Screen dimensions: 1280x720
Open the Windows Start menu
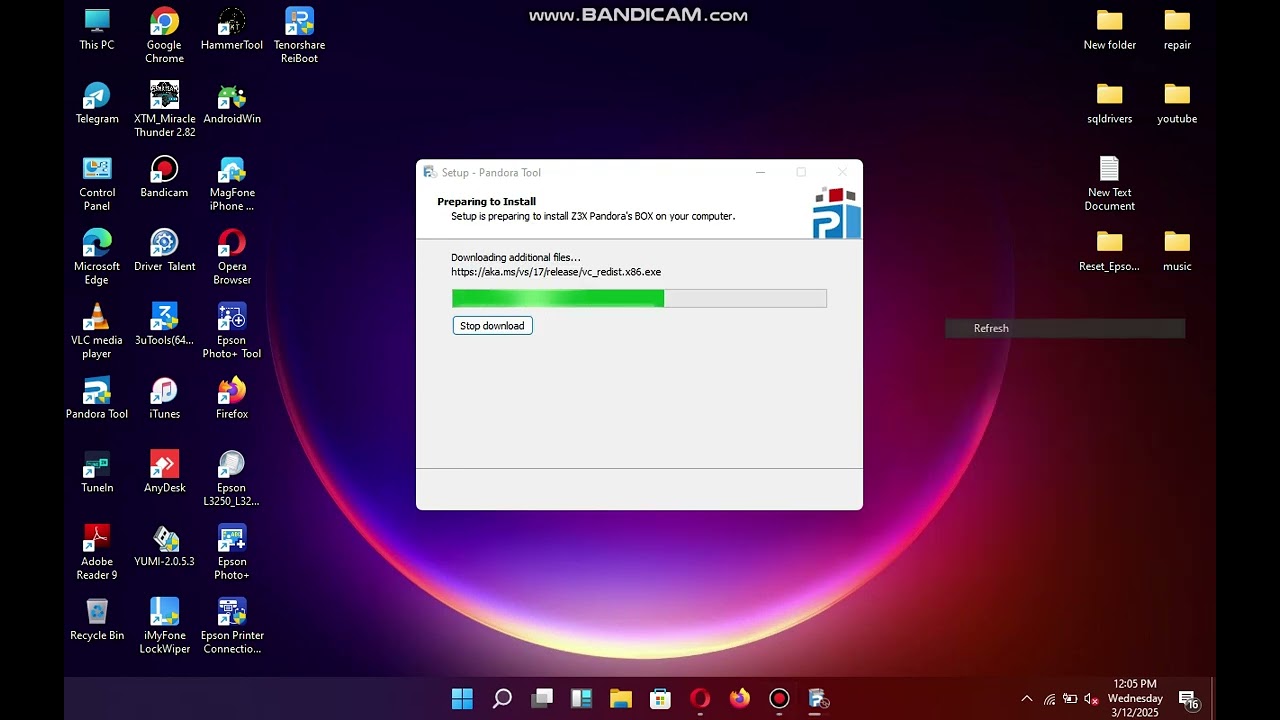point(462,698)
